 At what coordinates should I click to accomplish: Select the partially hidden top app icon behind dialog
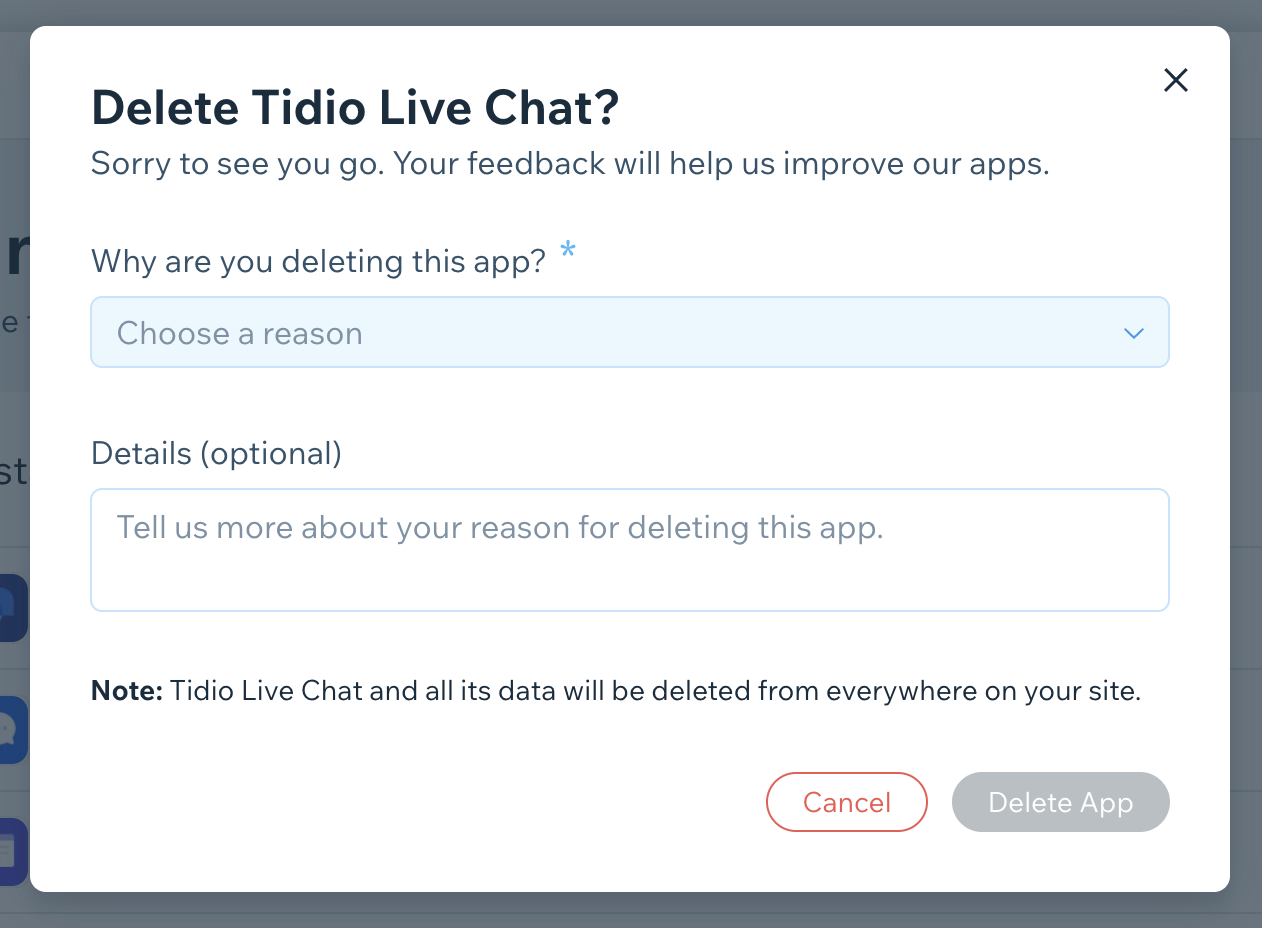click(14, 608)
